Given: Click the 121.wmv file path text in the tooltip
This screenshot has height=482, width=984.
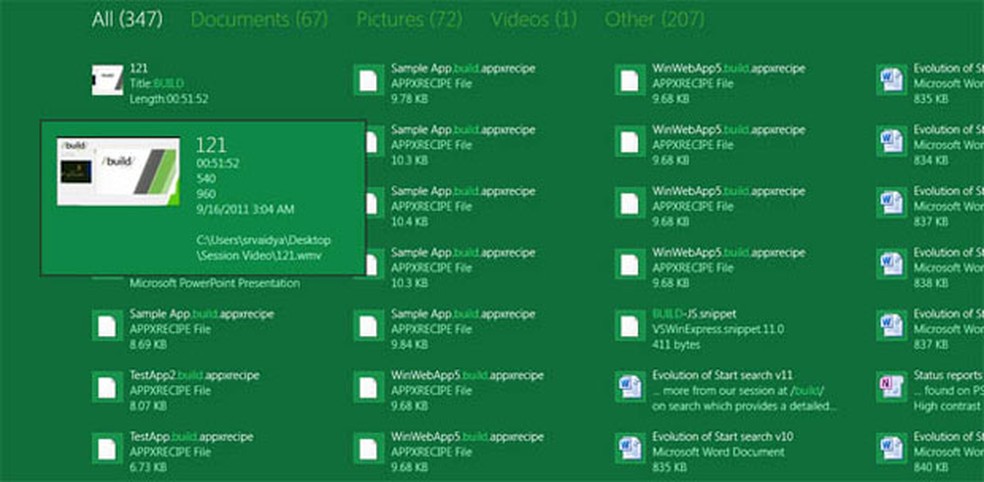Looking at the screenshot, I should (x=263, y=248).
